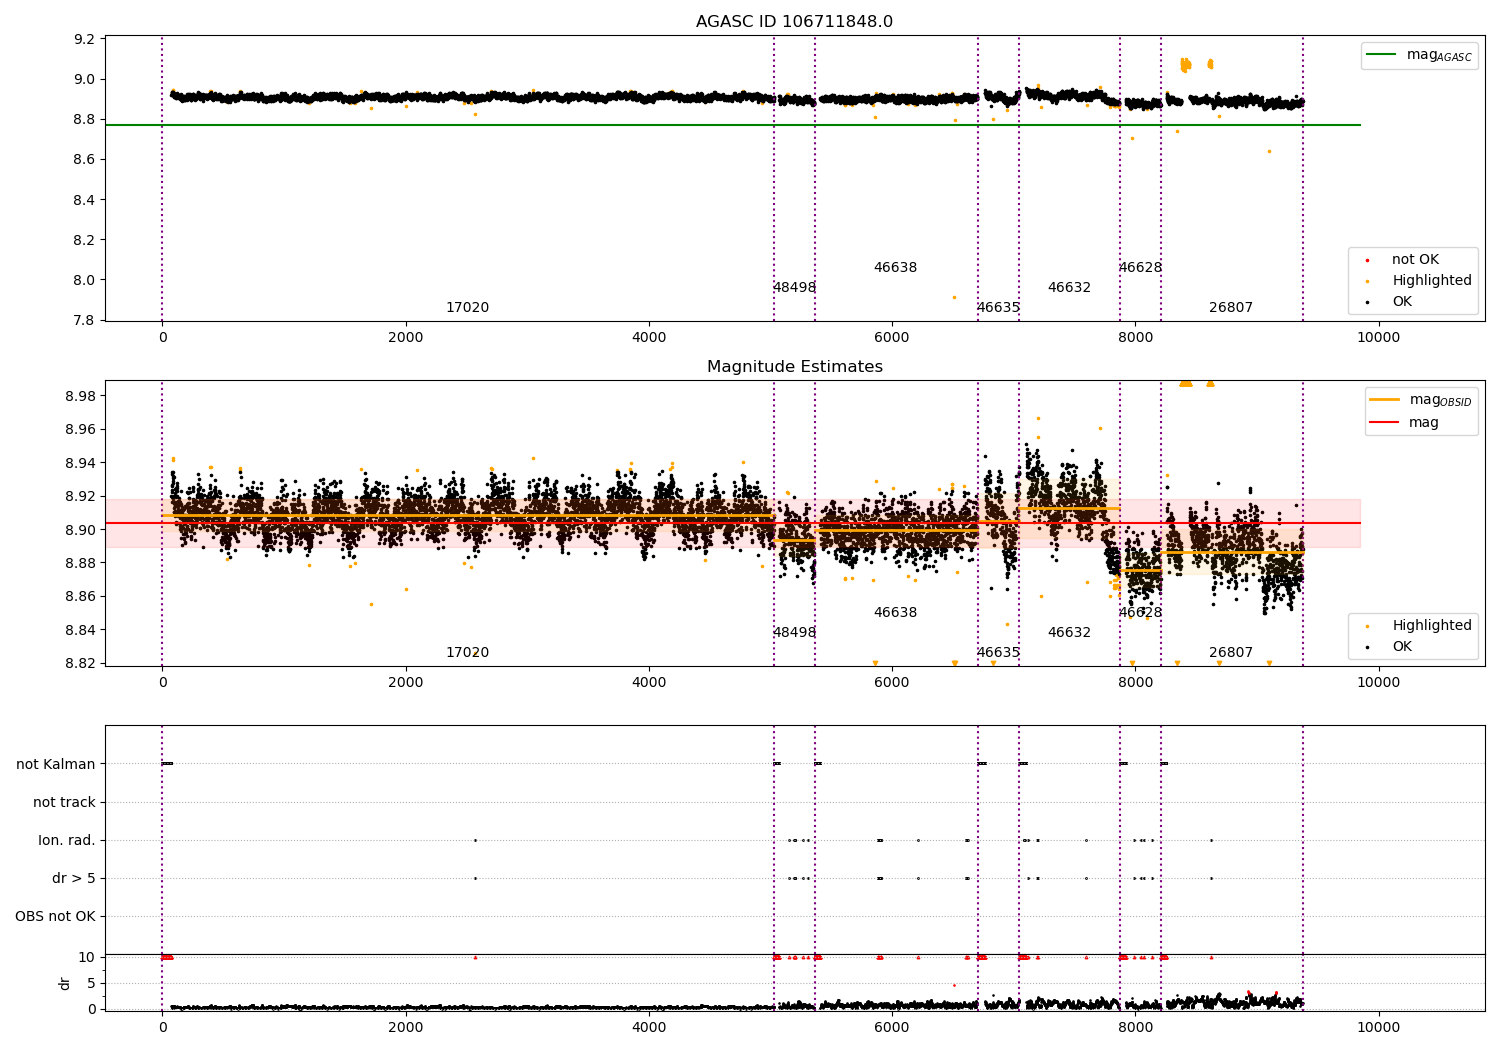The height and width of the screenshot is (1050, 1500).
Task: Click obsid label 46635 in Magnitude Estimates plot
Action: pyautogui.click(x=998, y=652)
